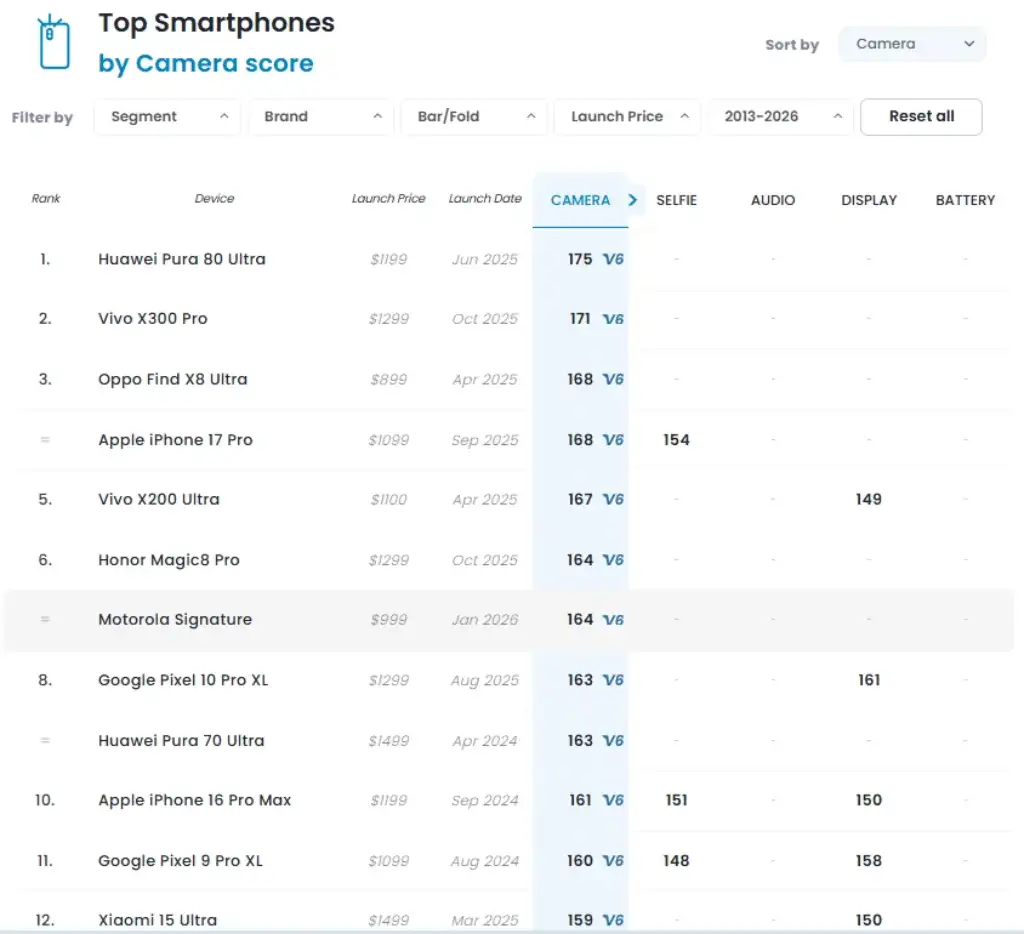
Task: Click the 161 display score for Pixel 10 Pro XL
Action: coord(868,680)
